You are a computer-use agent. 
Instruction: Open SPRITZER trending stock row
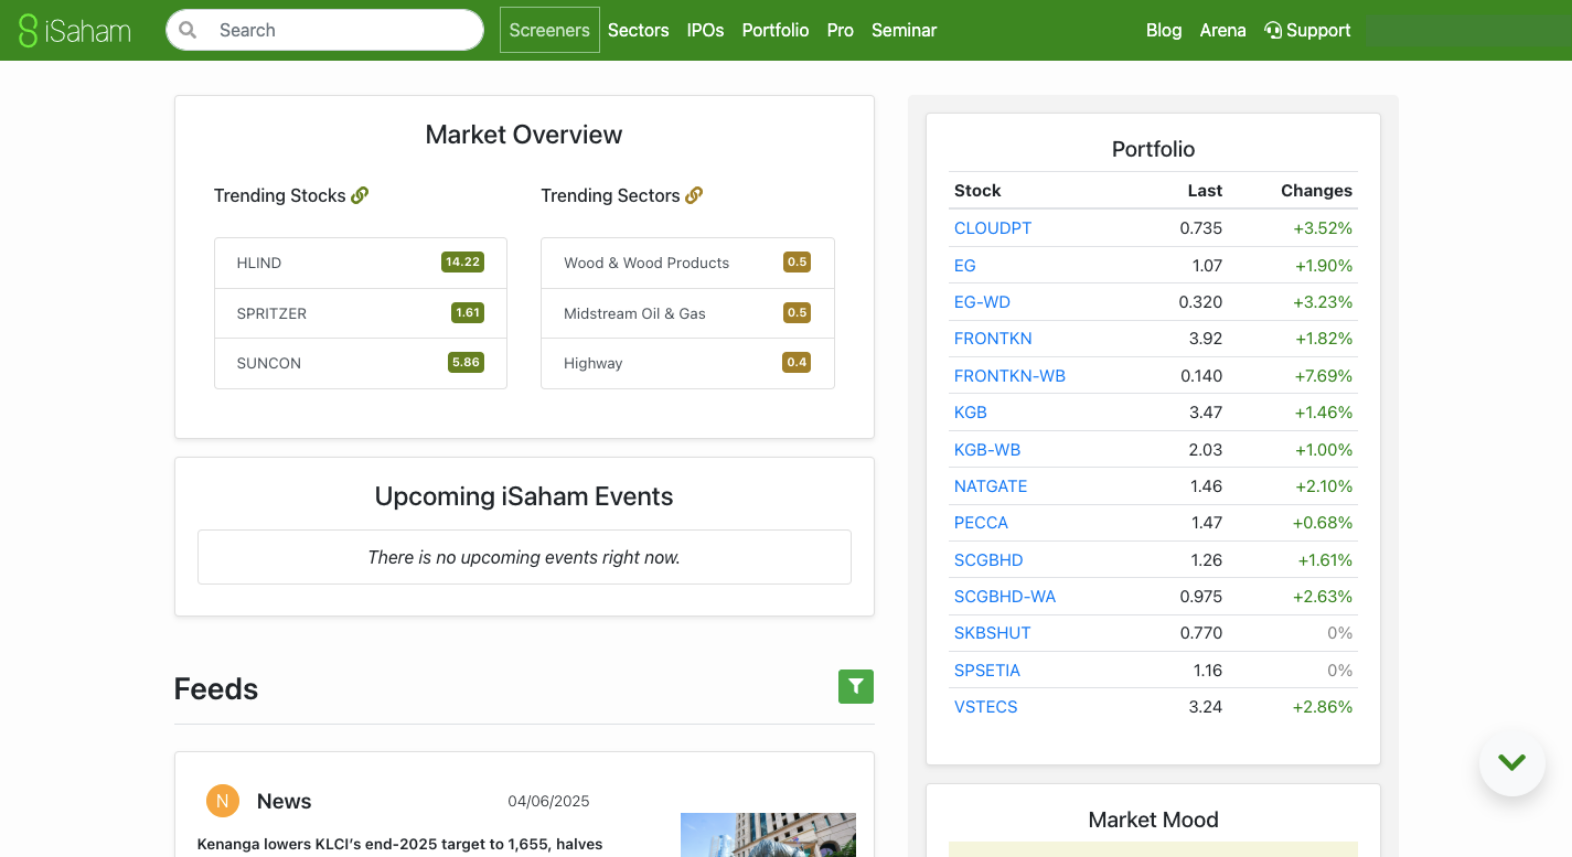(360, 313)
